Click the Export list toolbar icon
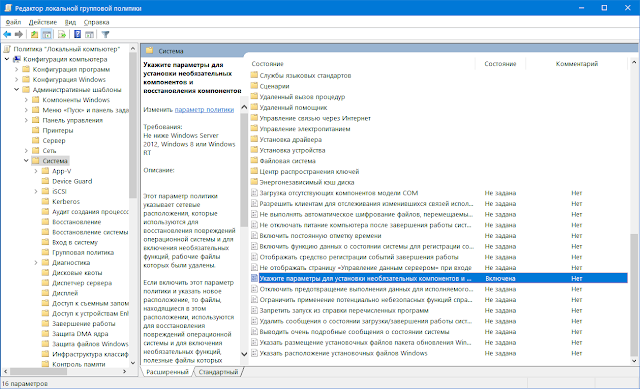The width and height of the screenshot is (640, 389). (x=62, y=34)
